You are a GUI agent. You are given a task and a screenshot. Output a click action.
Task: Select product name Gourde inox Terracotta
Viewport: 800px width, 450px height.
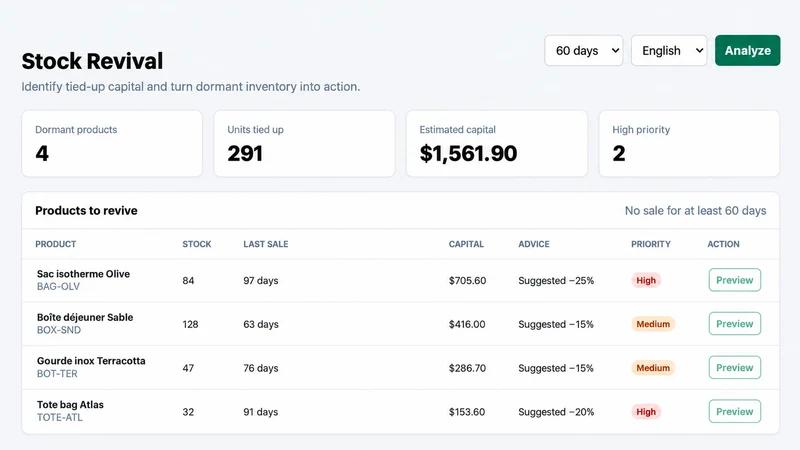91,361
